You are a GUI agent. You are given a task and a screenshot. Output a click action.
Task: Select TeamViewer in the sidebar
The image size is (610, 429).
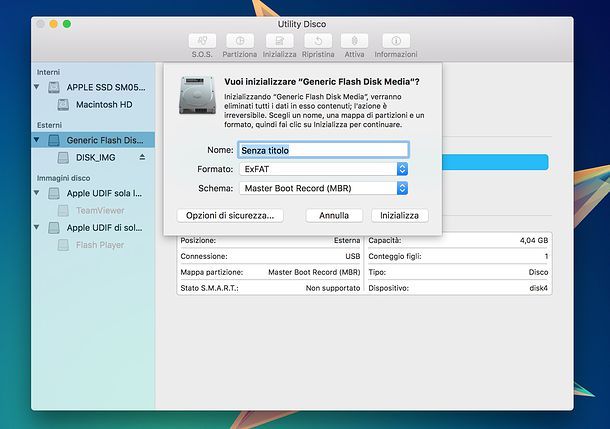tap(100, 210)
